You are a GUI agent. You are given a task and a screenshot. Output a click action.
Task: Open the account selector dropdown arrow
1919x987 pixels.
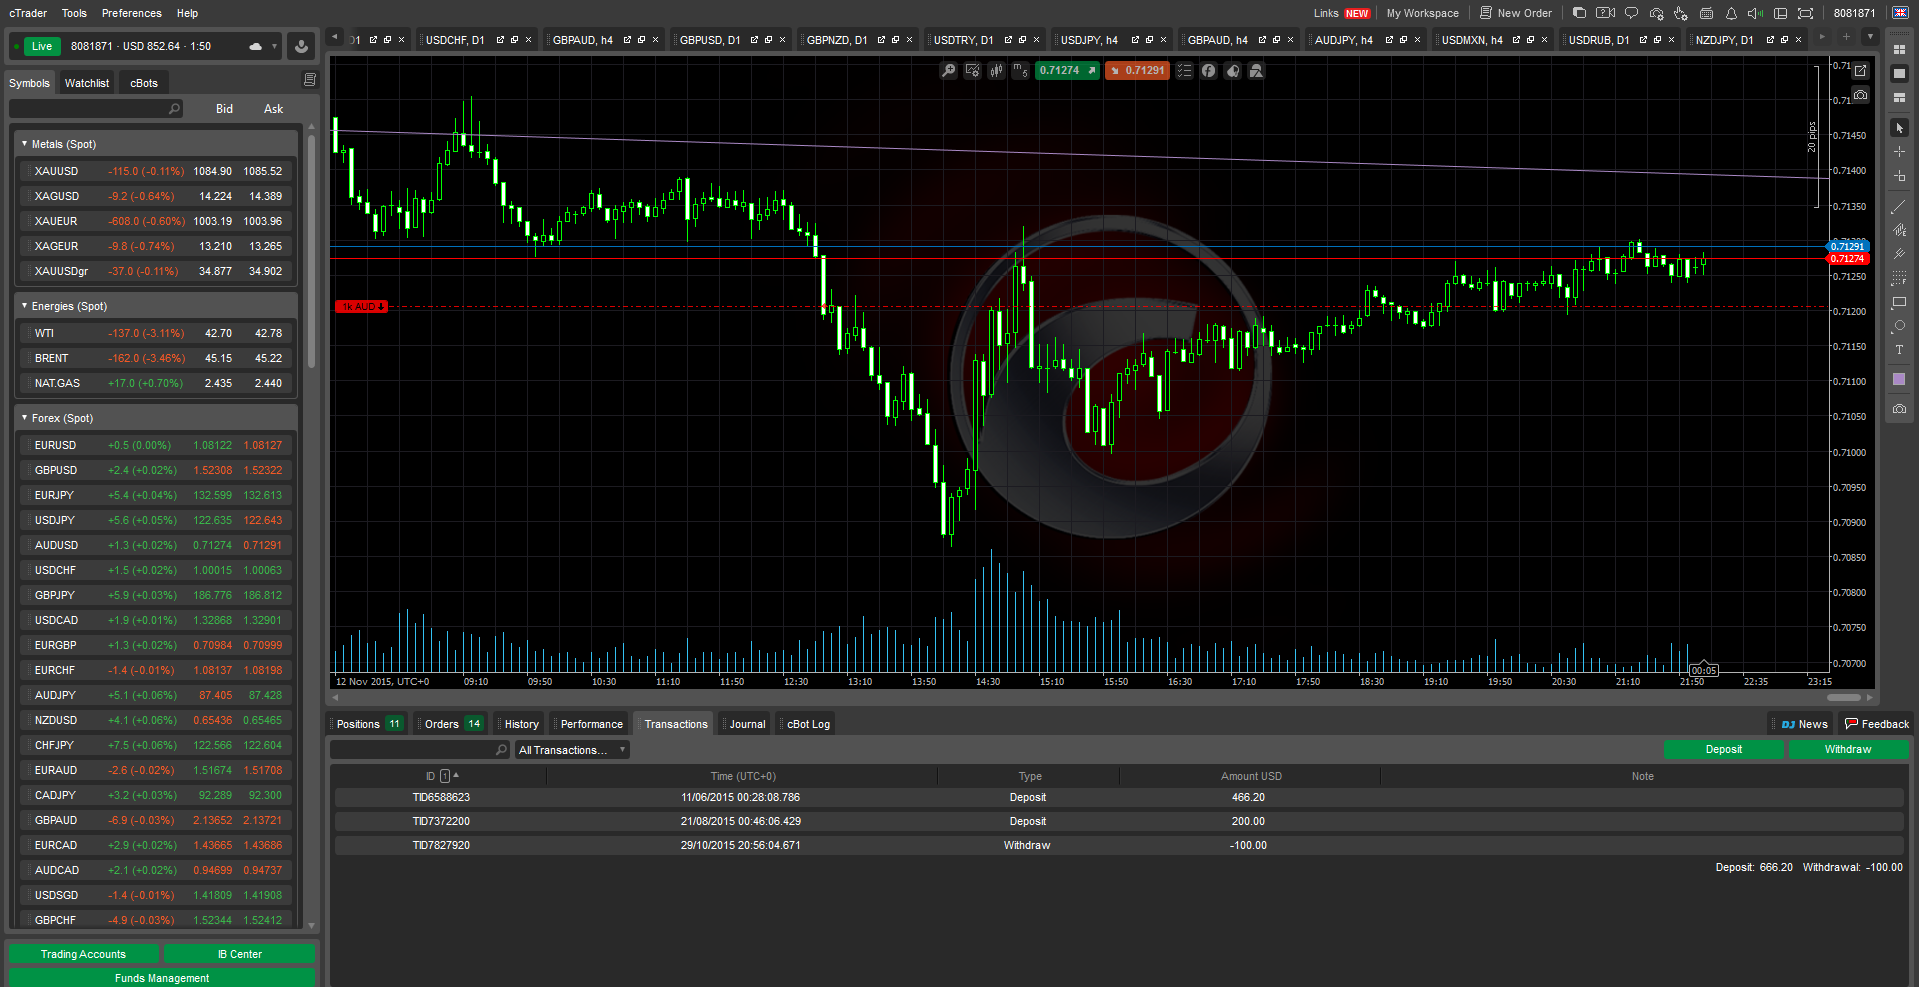274,46
